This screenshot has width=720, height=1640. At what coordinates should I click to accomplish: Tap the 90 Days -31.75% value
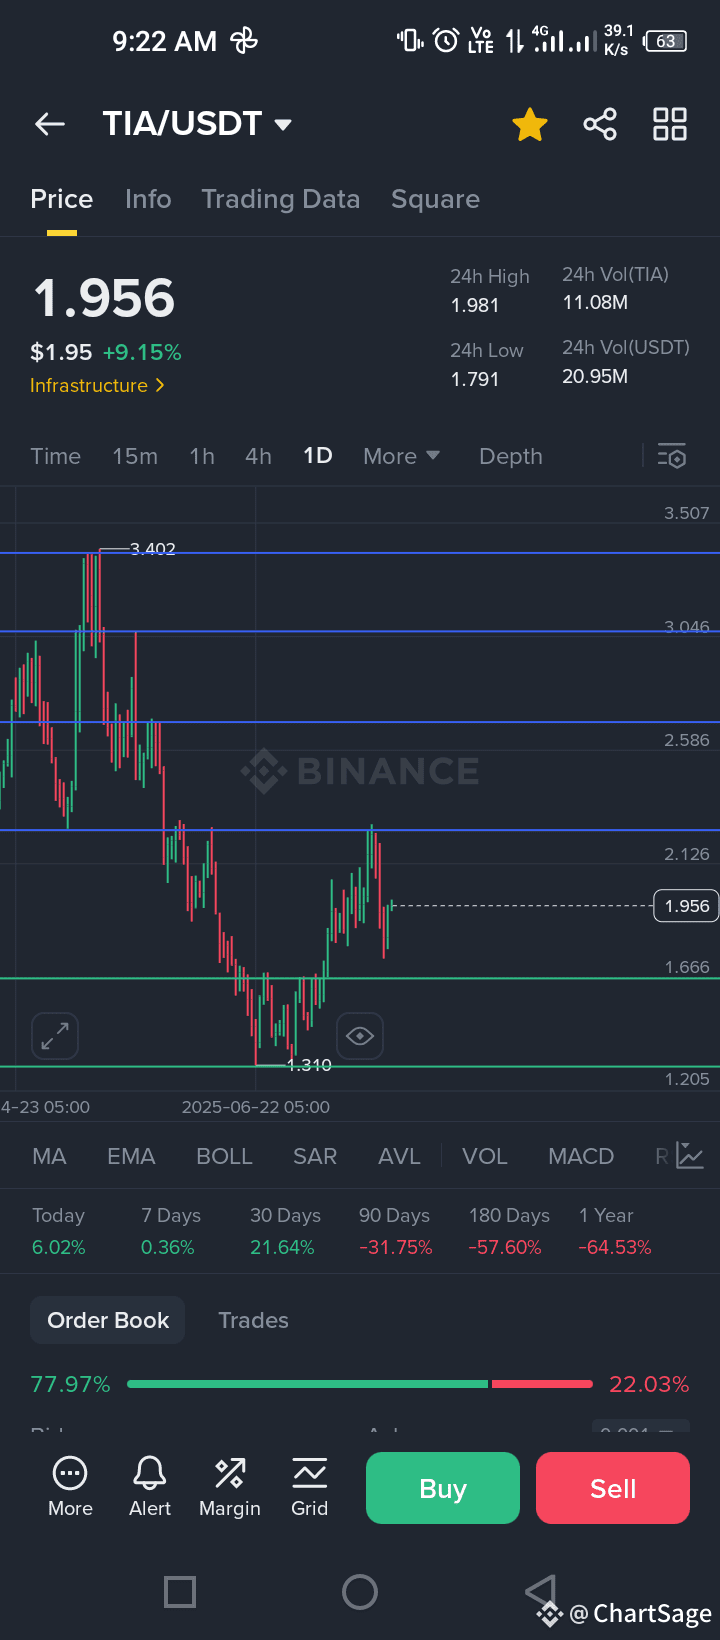[x=396, y=1247]
